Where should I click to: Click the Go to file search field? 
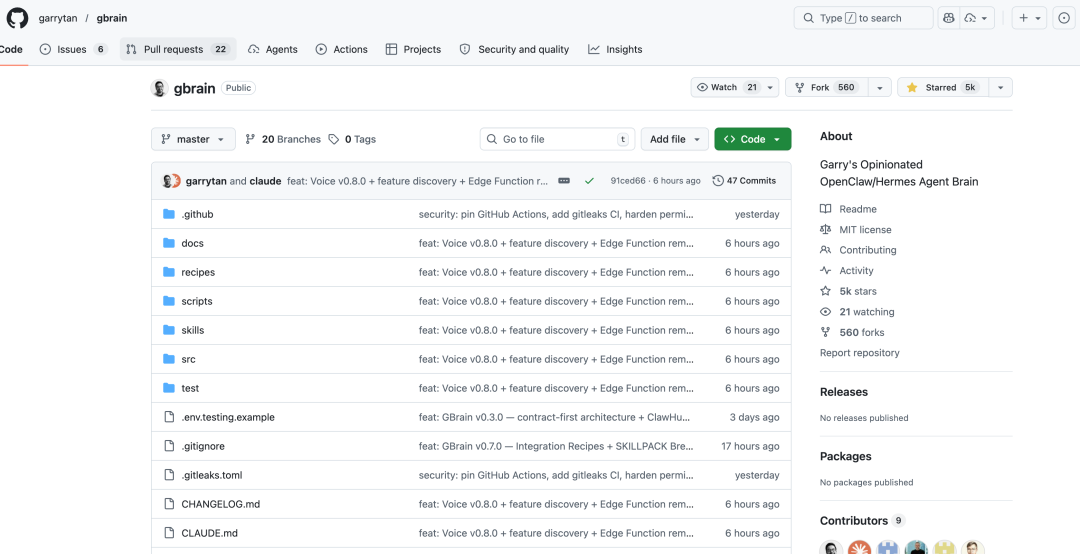(557, 139)
